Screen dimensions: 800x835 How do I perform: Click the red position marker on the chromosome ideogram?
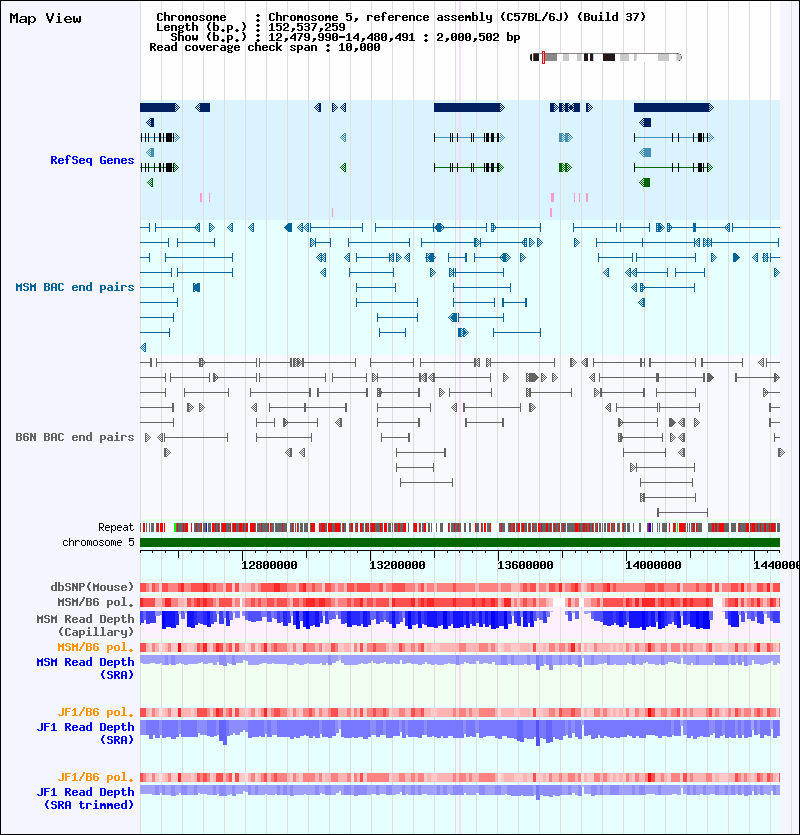tap(543, 58)
